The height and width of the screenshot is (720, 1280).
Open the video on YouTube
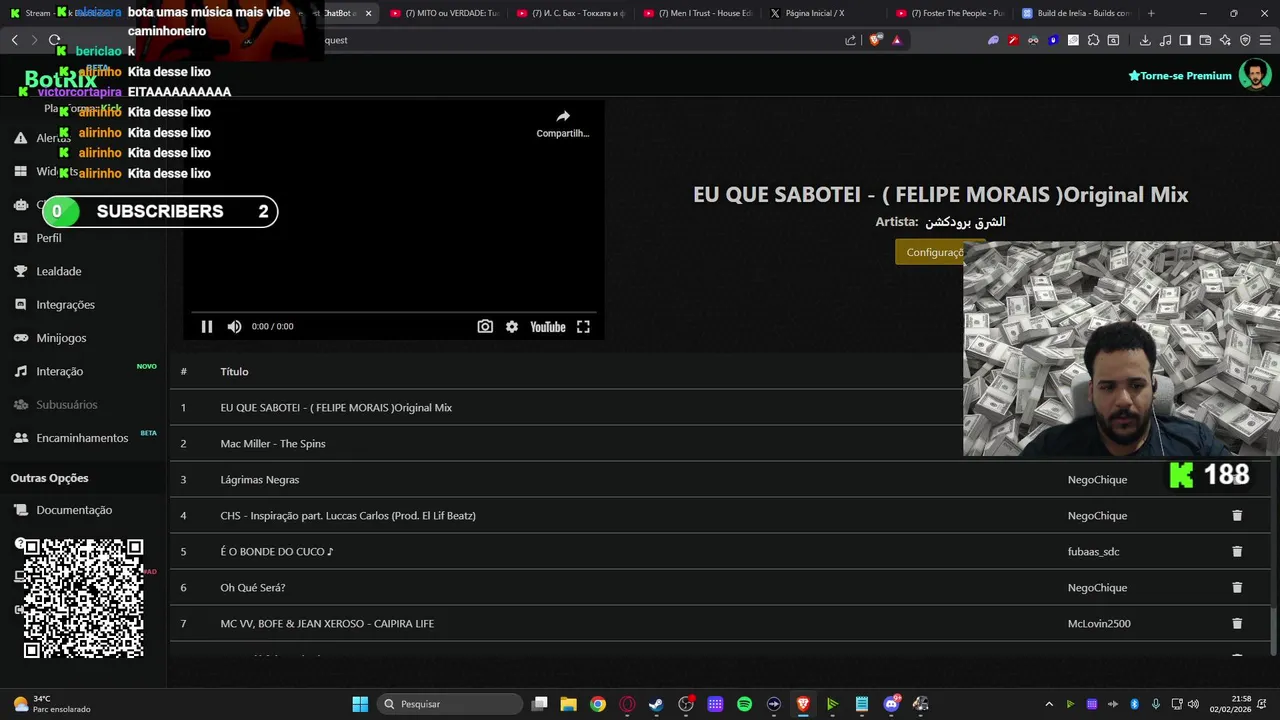pos(548,326)
